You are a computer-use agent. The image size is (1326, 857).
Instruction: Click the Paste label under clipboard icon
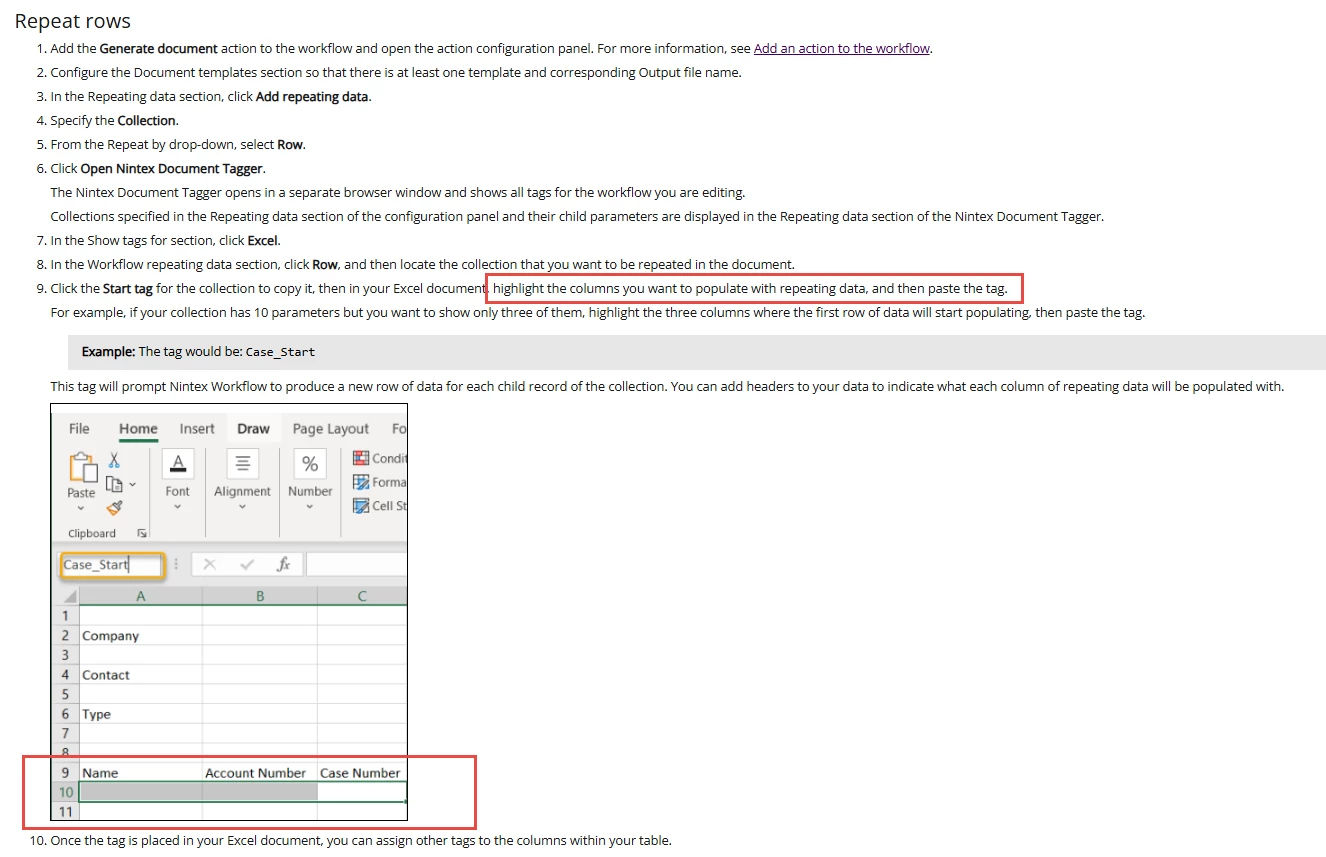point(81,493)
